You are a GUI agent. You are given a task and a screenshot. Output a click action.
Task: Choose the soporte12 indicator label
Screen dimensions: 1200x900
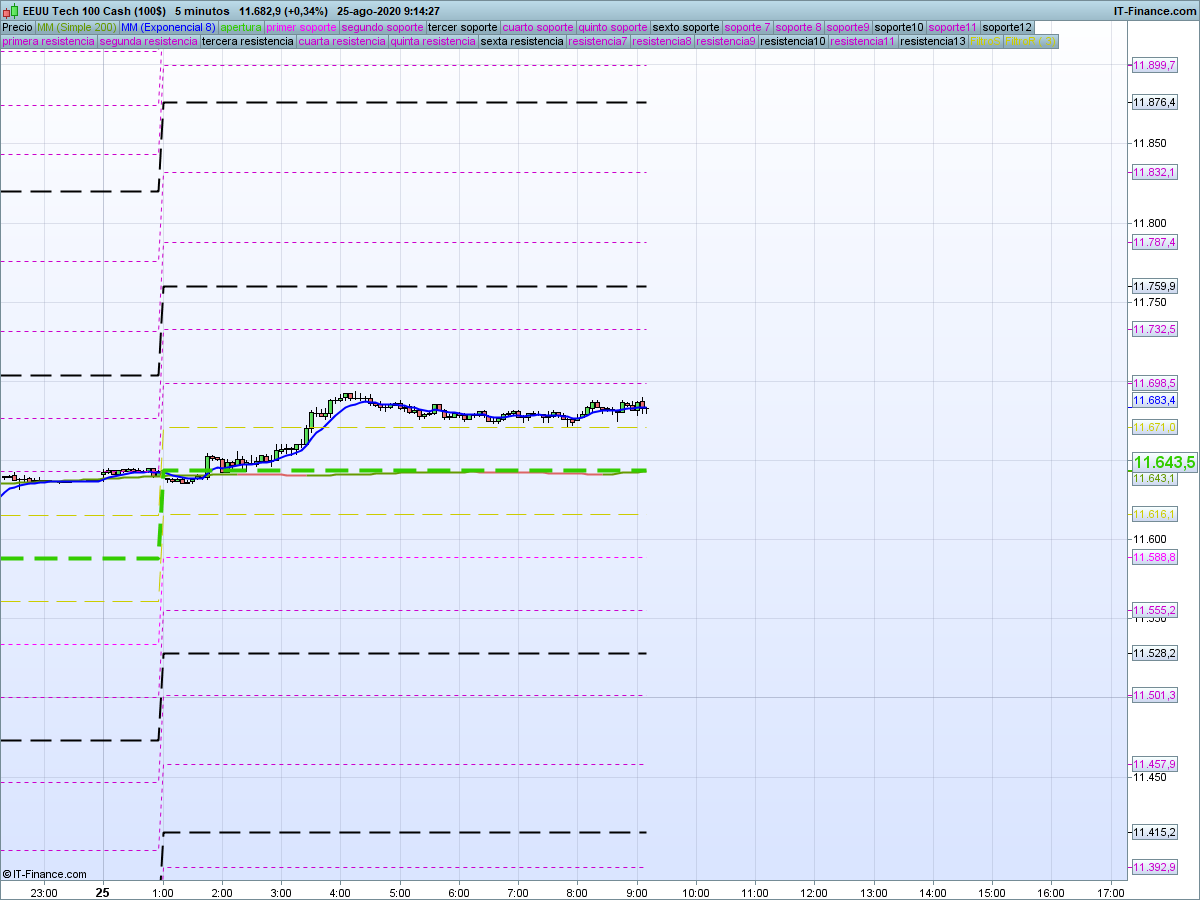tap(1006, 27)
